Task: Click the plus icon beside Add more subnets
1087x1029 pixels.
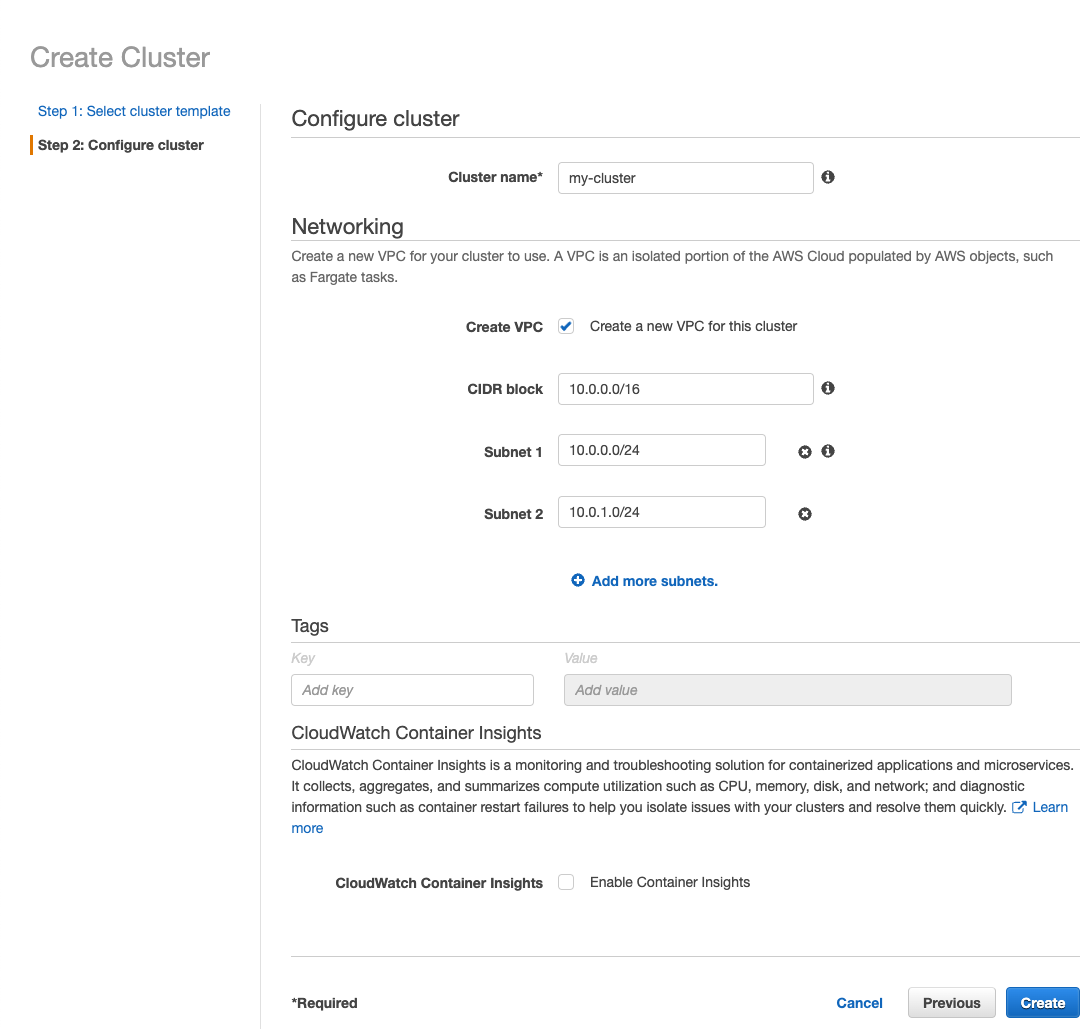Action: pyautogui.click(x=577, y=580)
